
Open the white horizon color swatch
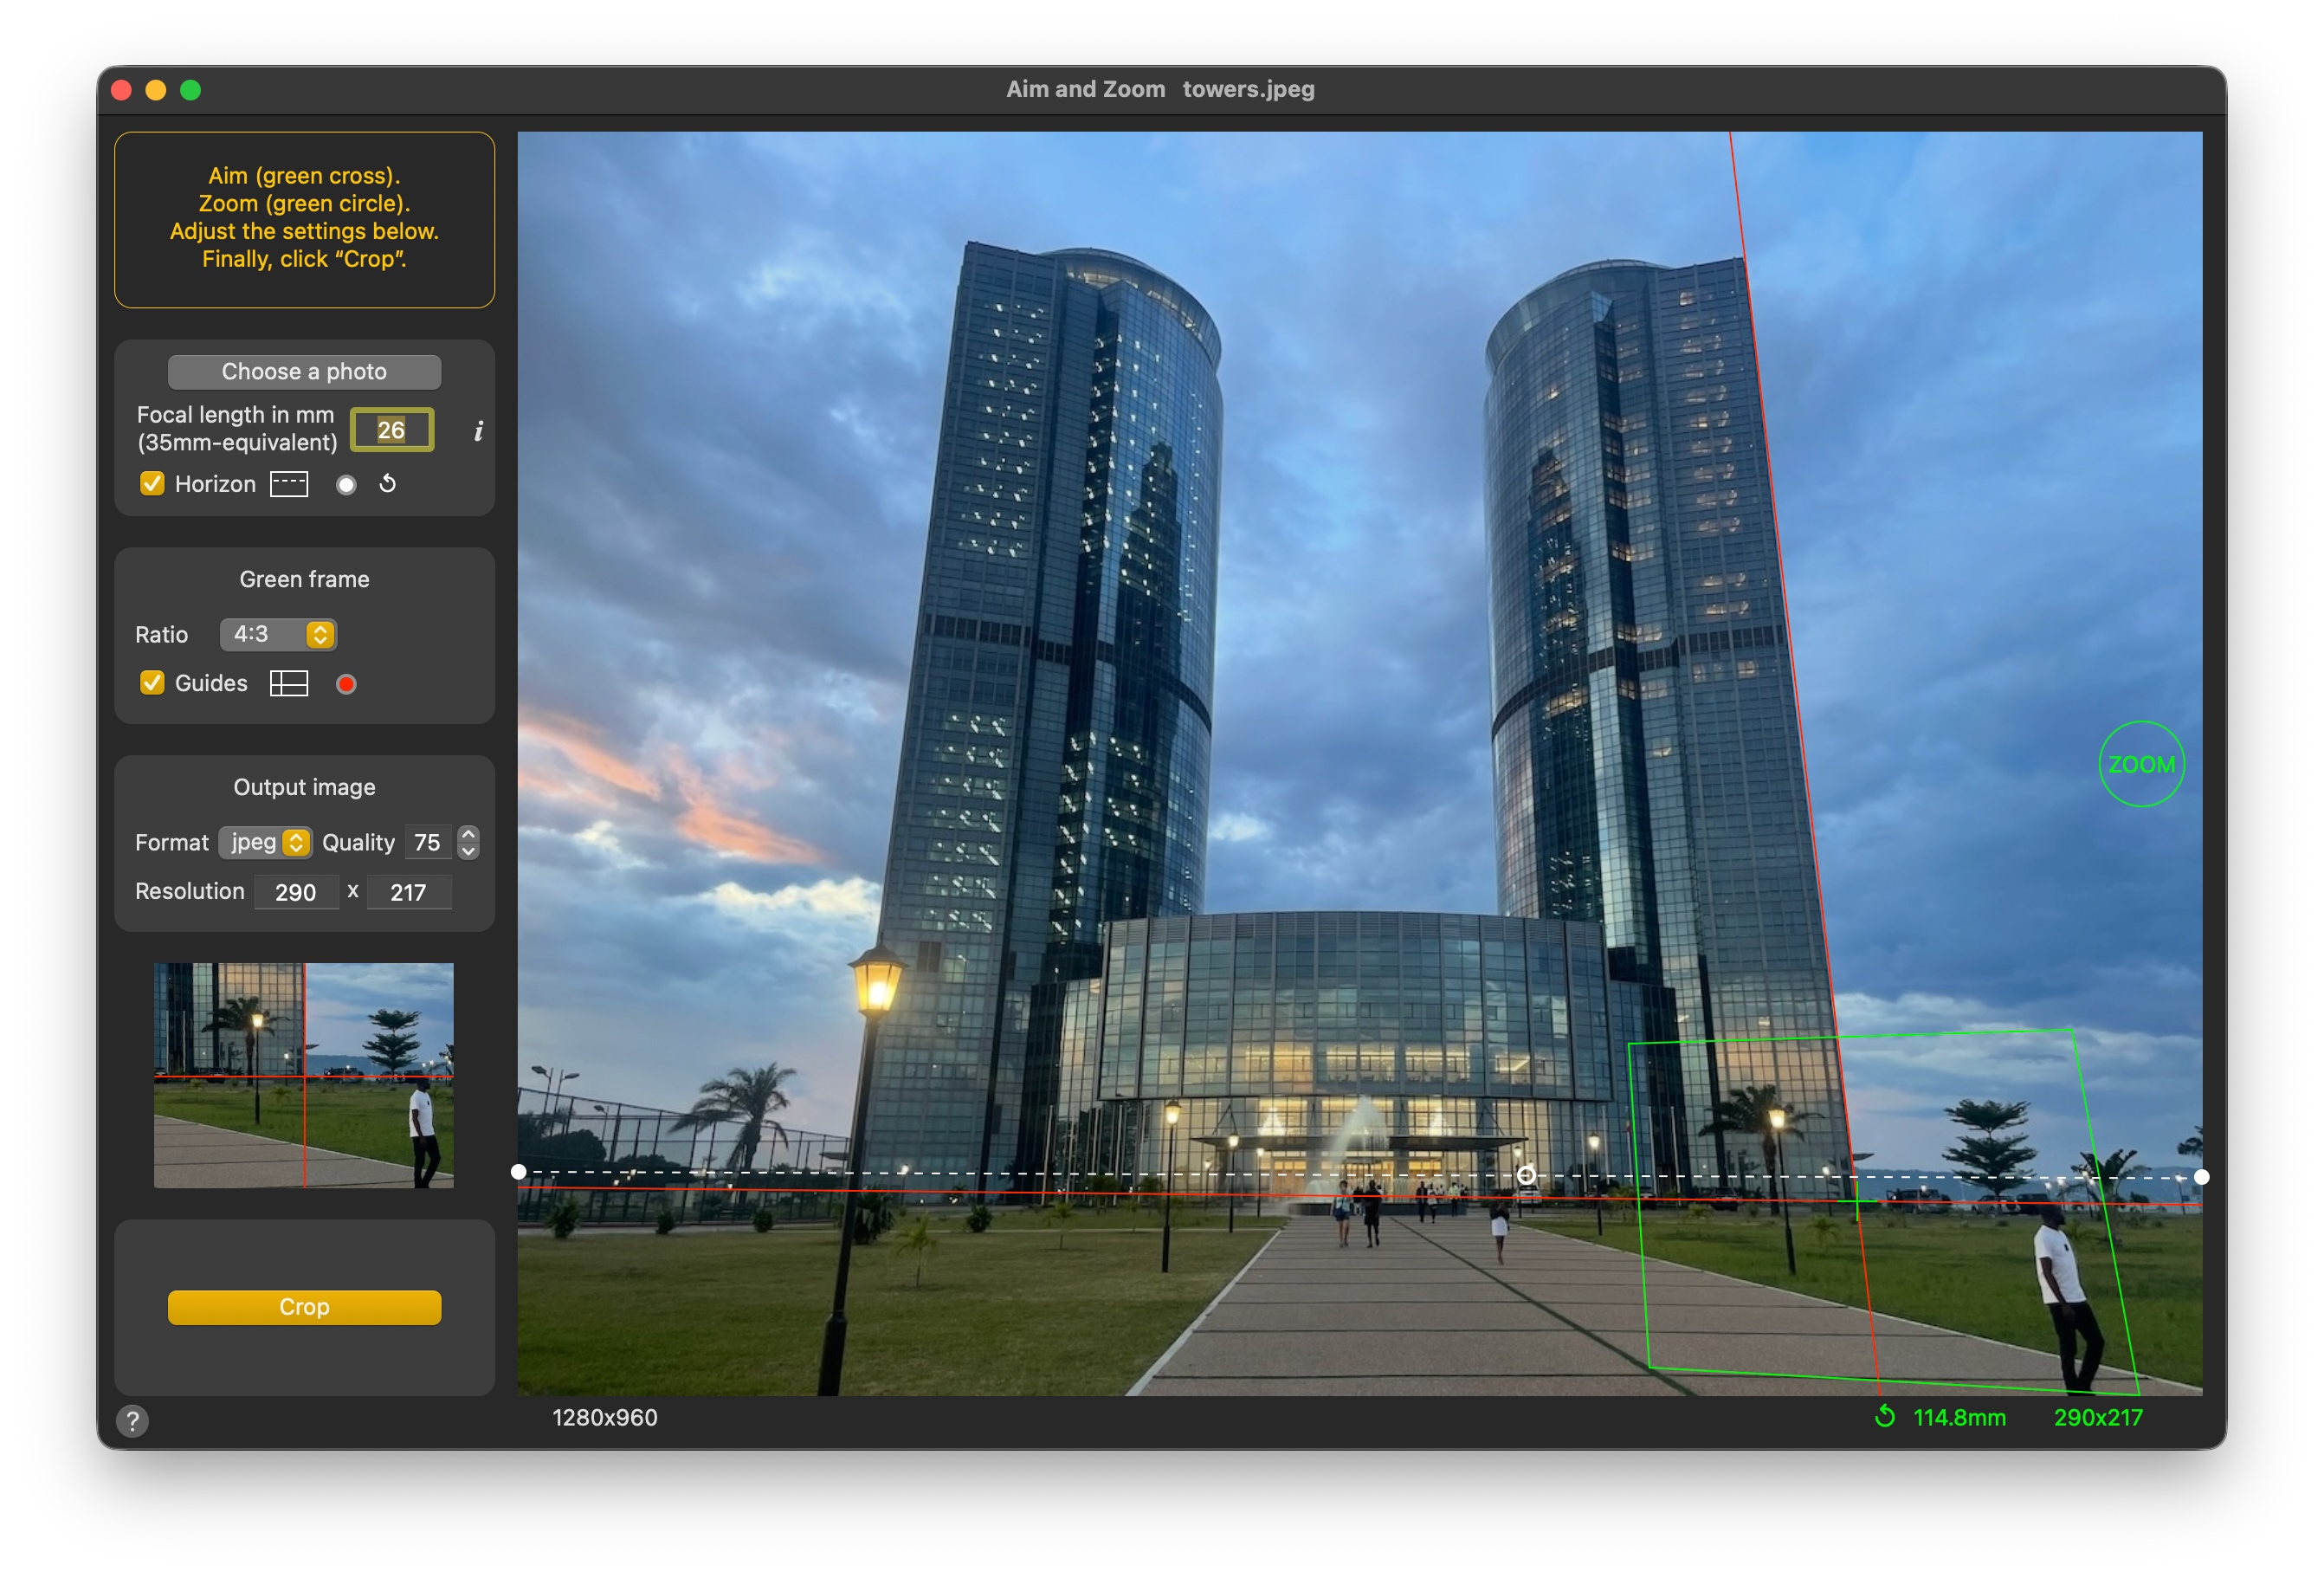[x=346, y=485]
